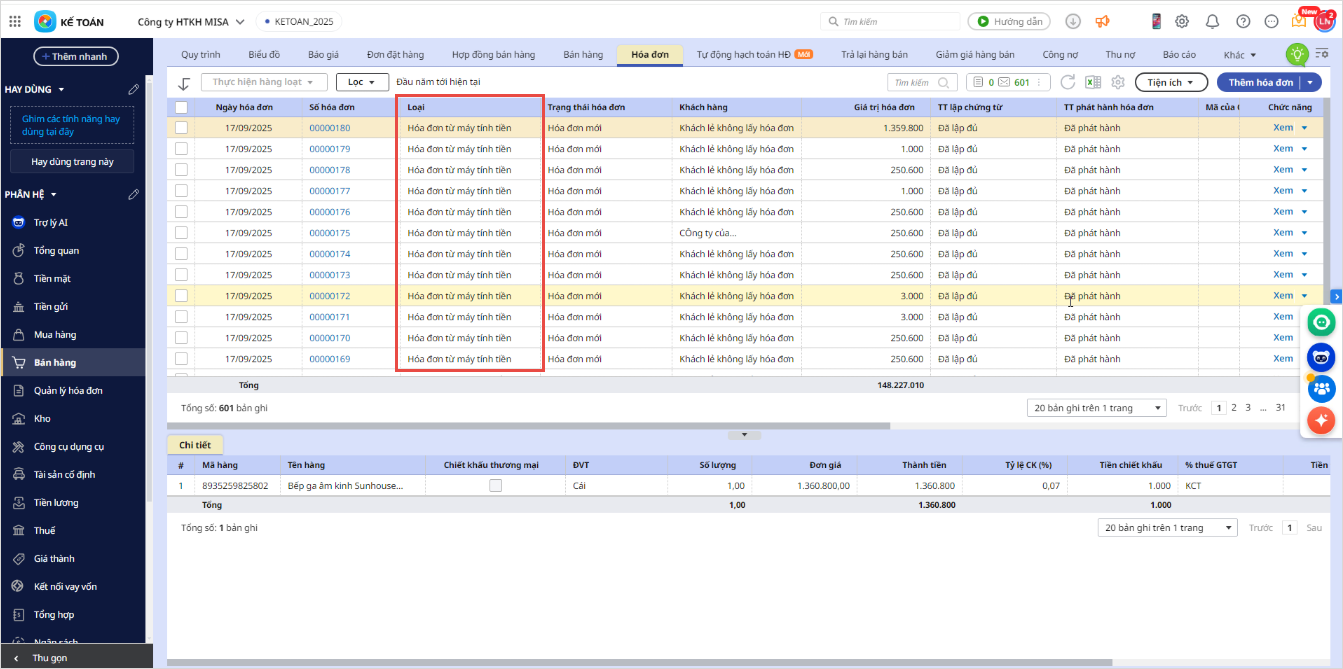Select Mua hàng in the sidebar
The height and width of the screenshot is (669, 1343).
(x=55, y=335)
